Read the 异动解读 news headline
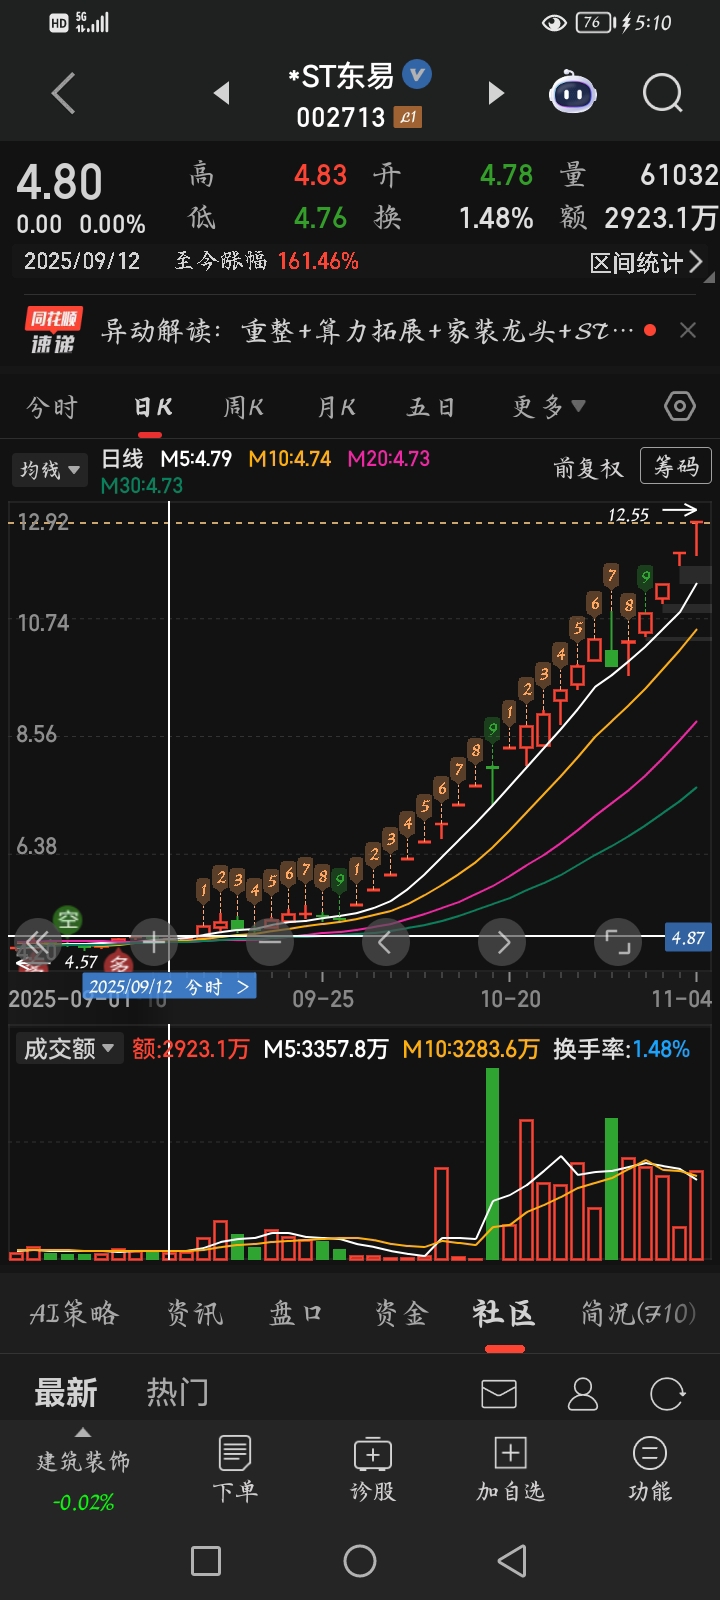The height and width of the screenshot is (1600, 720). (x=368, y=330)
